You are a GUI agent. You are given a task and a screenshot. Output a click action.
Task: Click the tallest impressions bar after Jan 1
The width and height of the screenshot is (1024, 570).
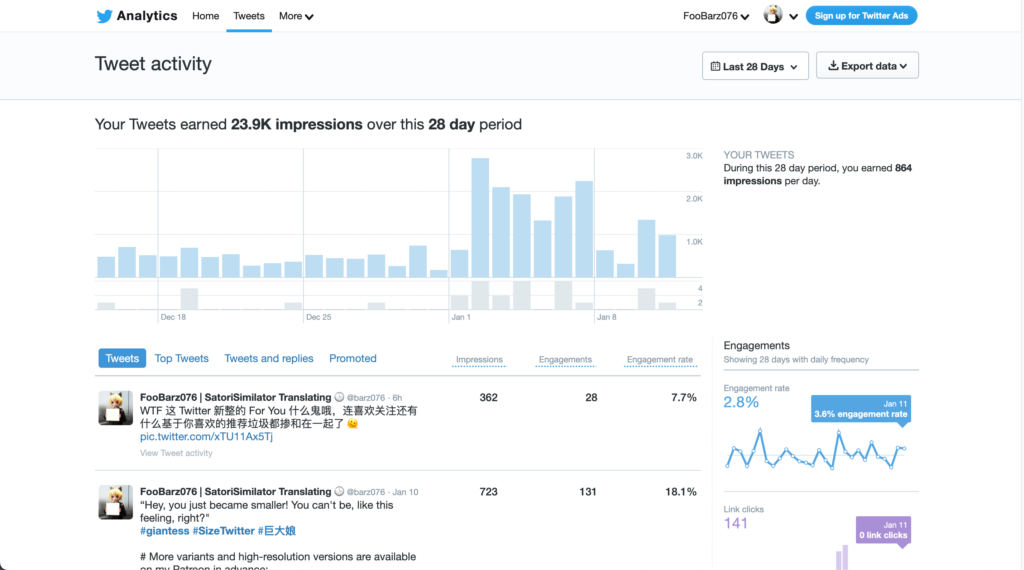pyautogui.click(x=480, y=217)
